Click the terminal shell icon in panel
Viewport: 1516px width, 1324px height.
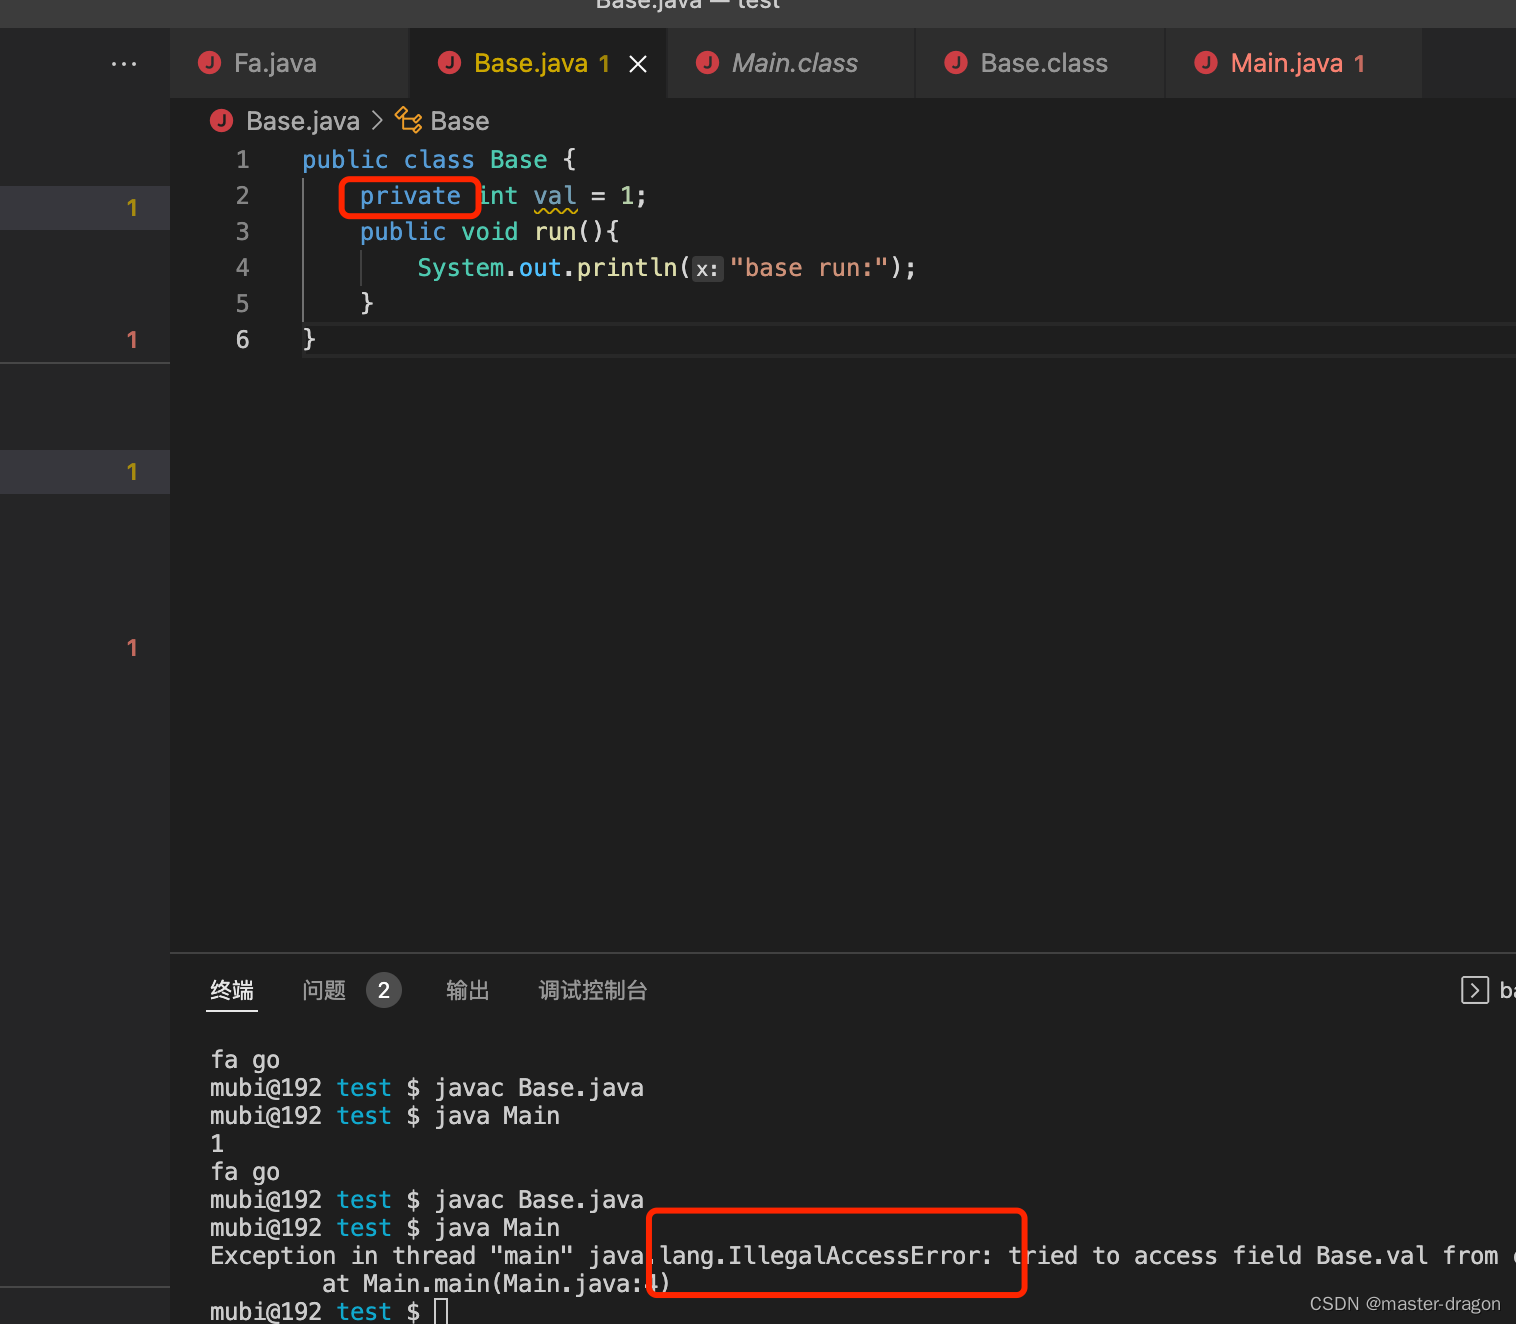1475,990
